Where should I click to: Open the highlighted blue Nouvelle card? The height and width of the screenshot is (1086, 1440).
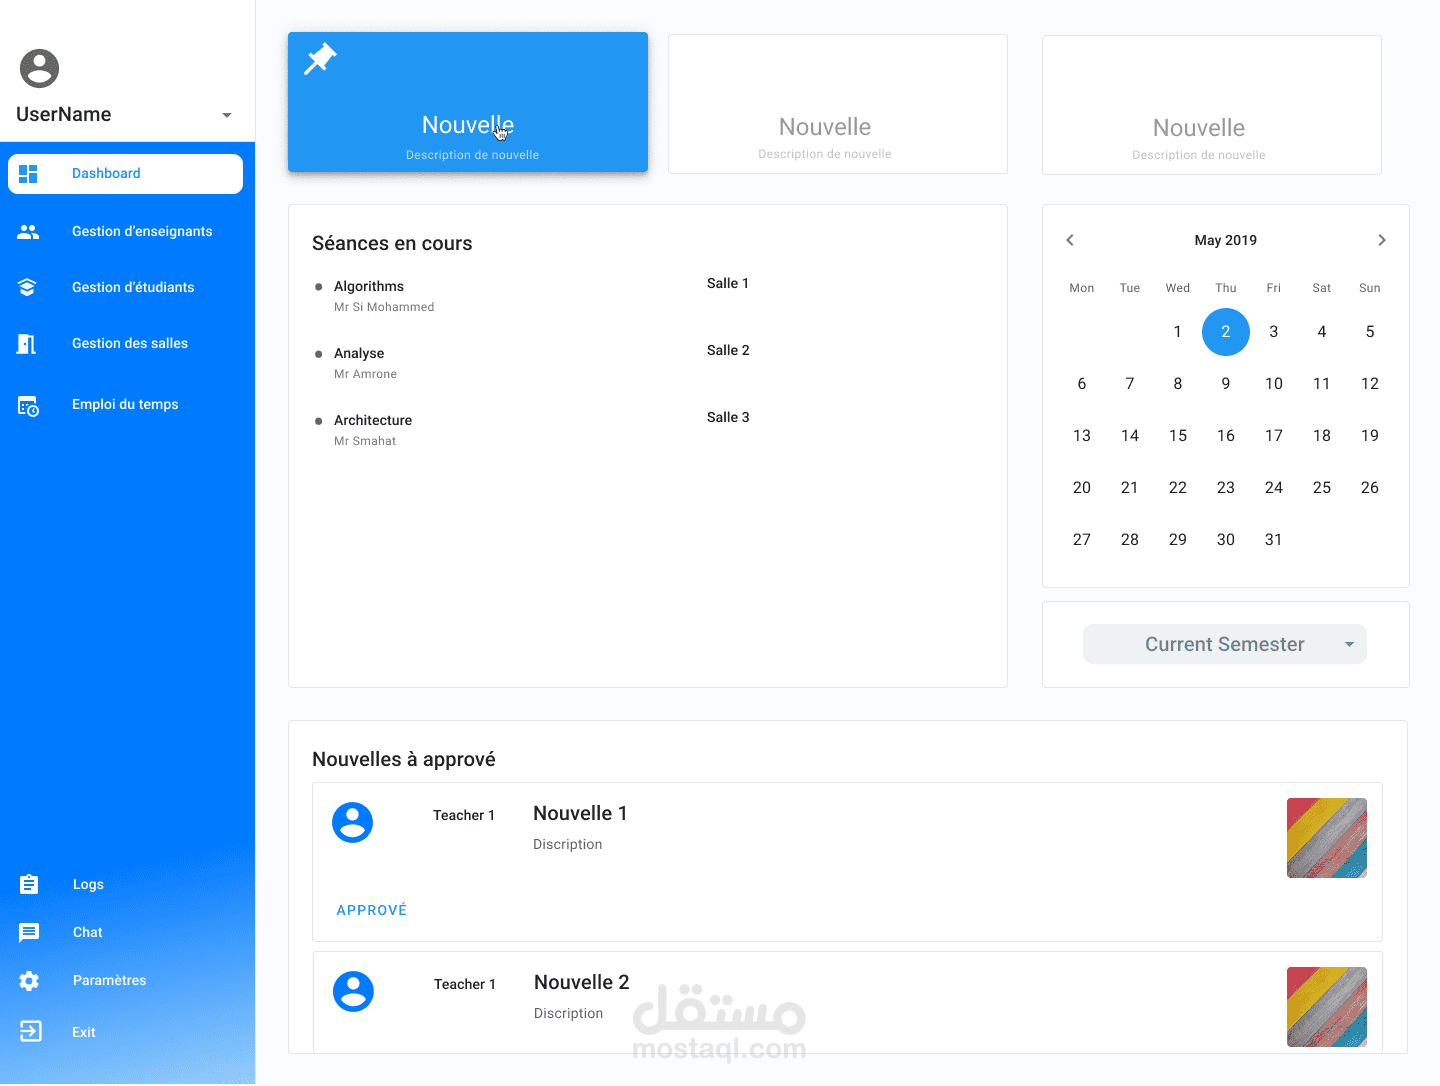click(x=468, y=102)
